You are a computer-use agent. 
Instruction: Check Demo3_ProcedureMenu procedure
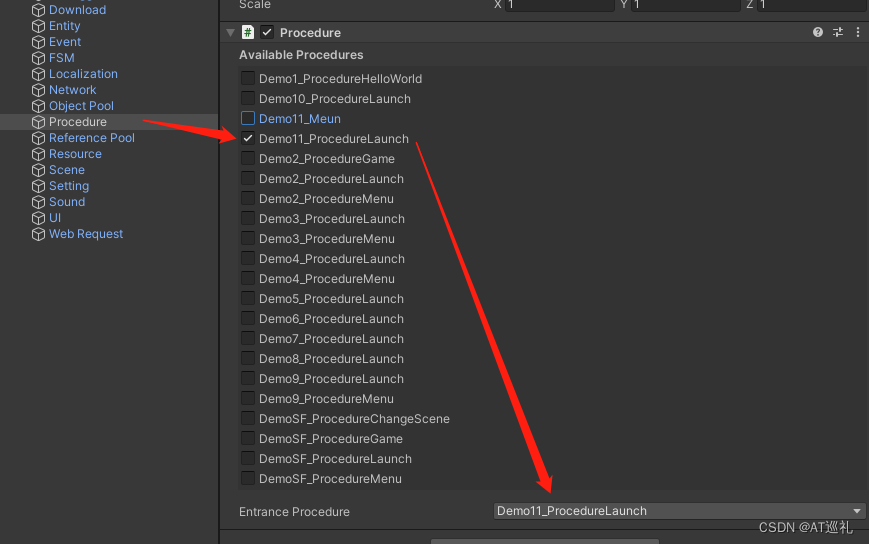pos(248,238)
